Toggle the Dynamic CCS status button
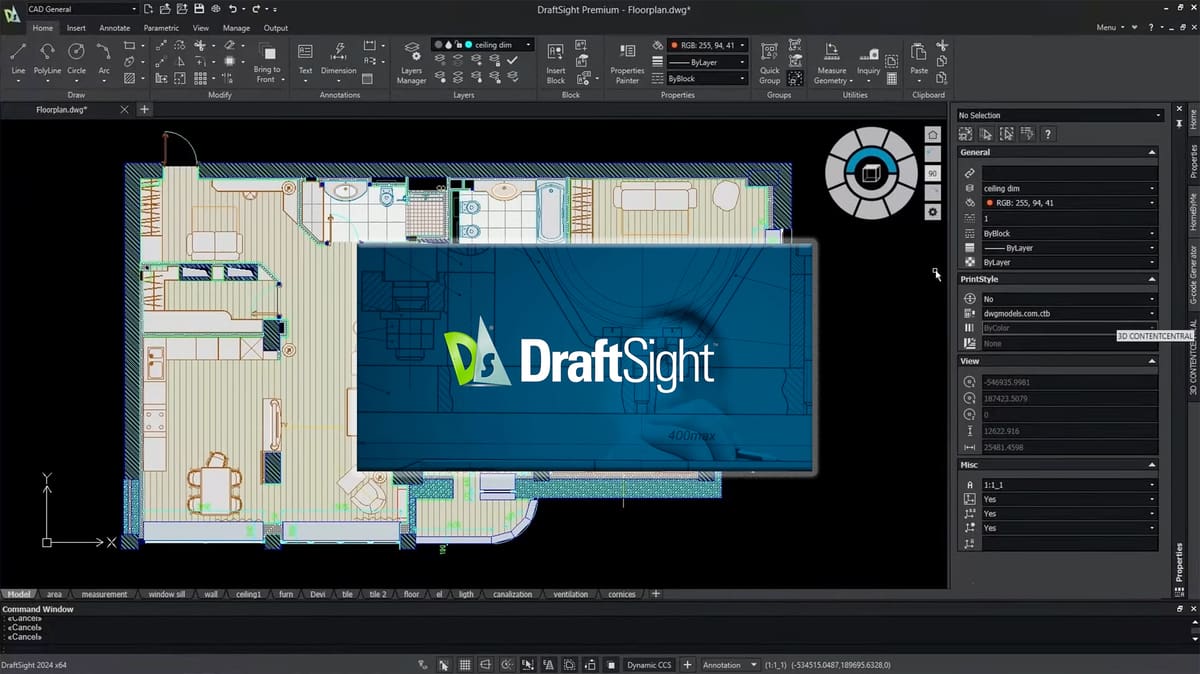The image size is (1200, 674). [649, 665]
